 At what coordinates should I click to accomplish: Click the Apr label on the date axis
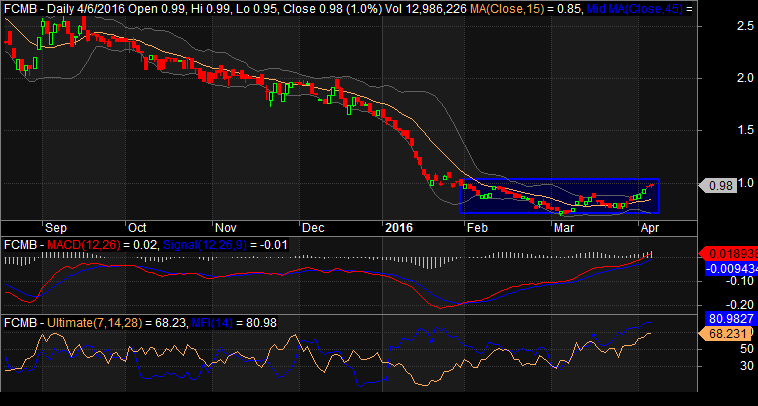point(650,228)
